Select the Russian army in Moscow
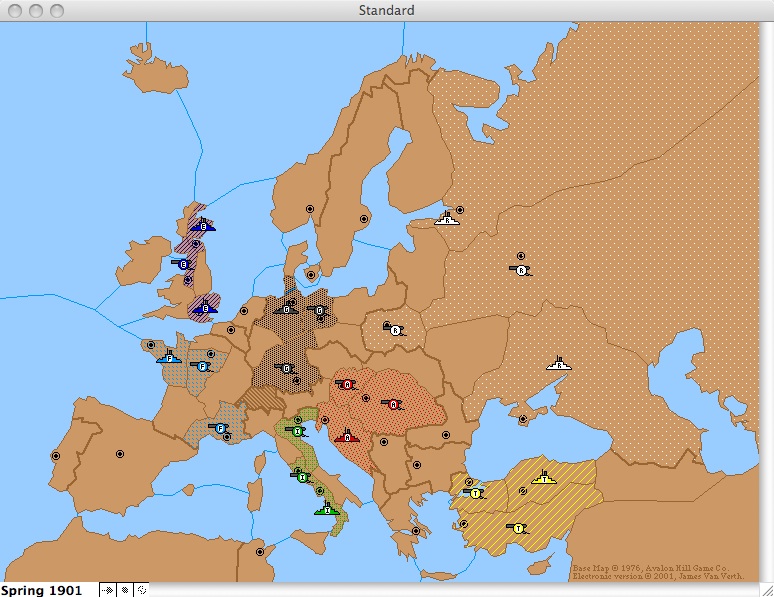Screen dimensions: 774x597 [521, 270]
